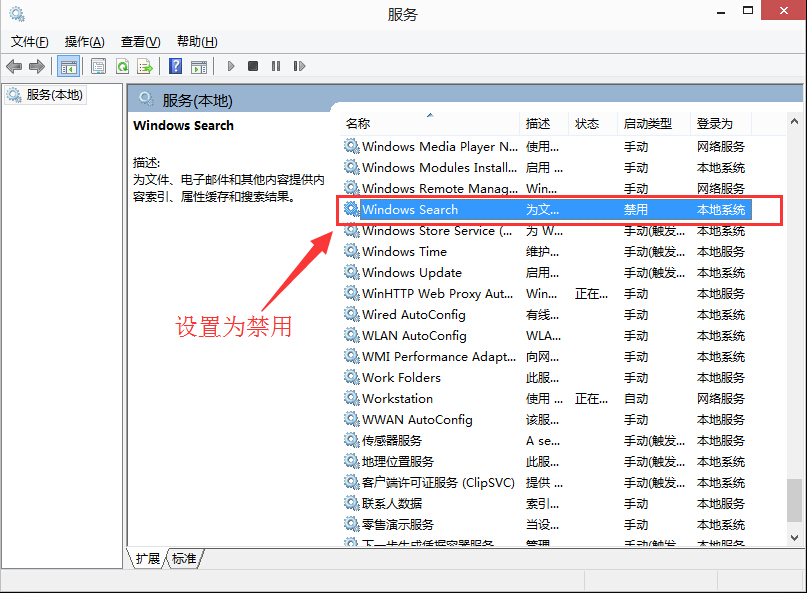Open the Properties toolbar icon
This screenshot has width=807, height=593.
pyautogui.click(x=98, y=66)
